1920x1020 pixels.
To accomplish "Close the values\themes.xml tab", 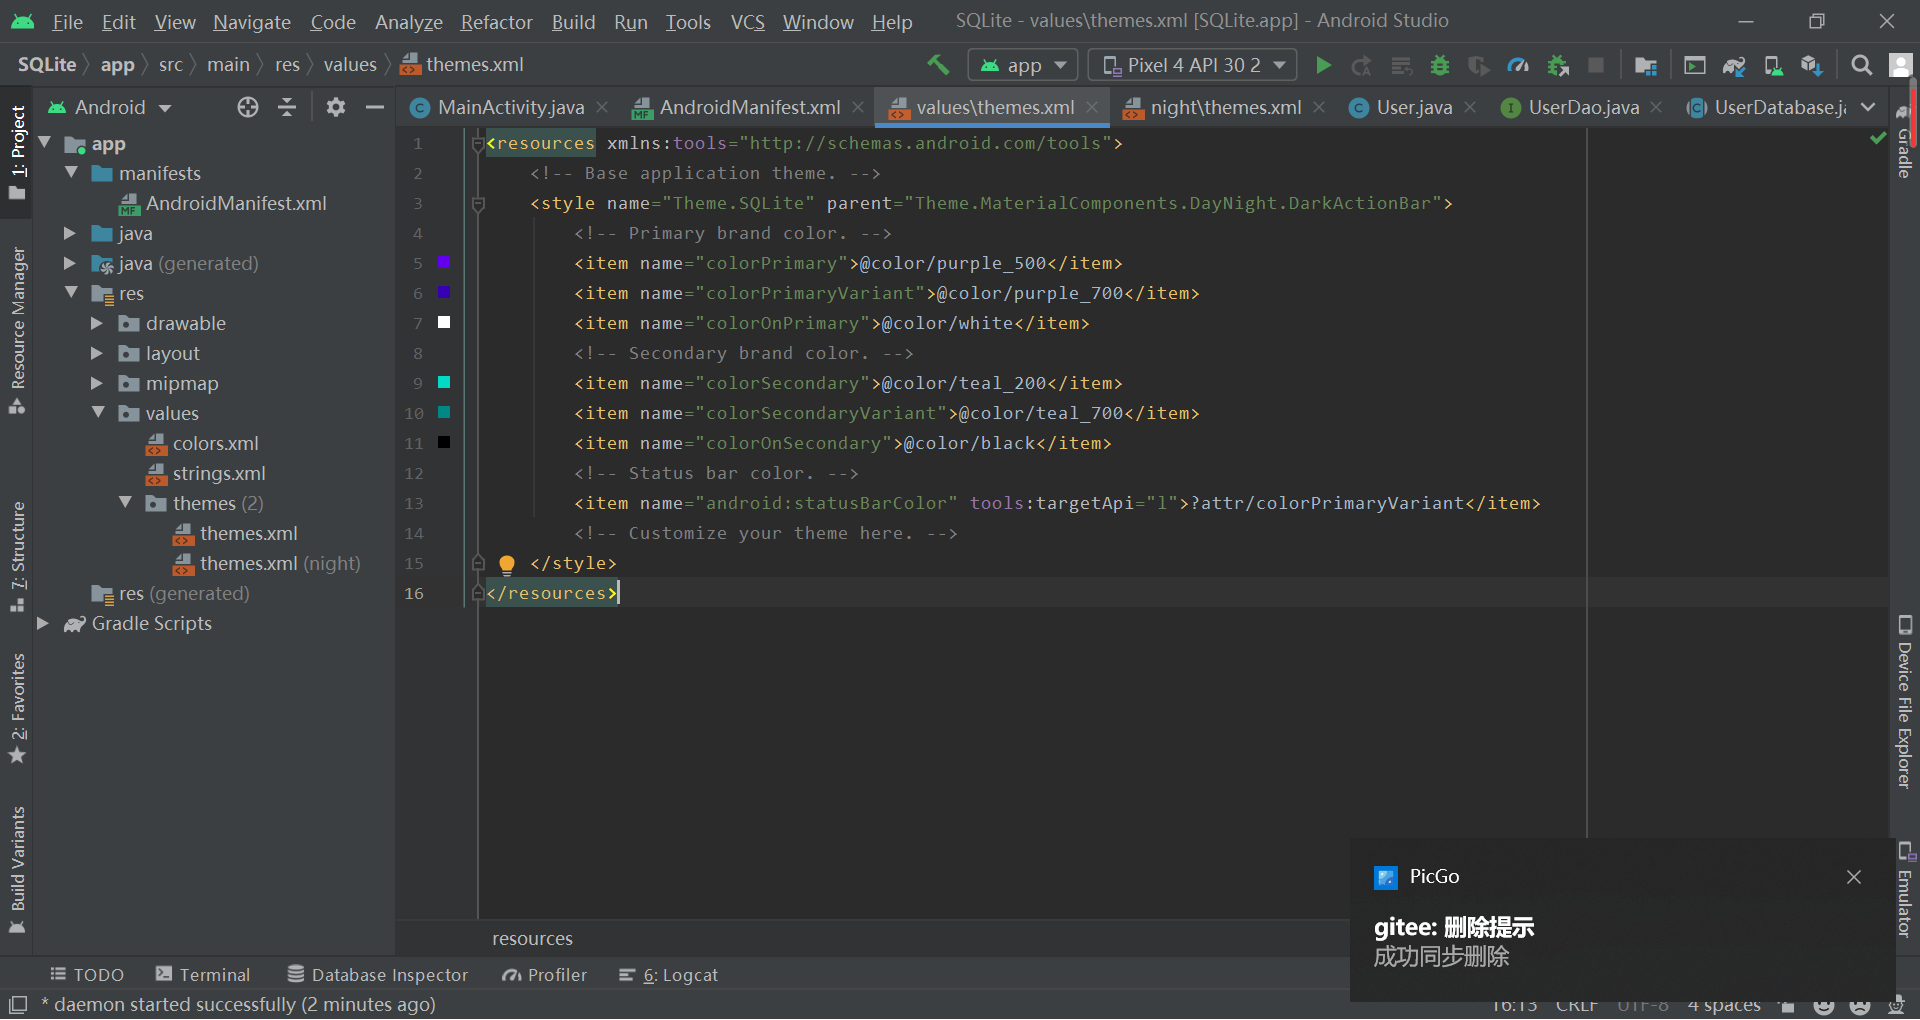I will tap(1092, 107).
